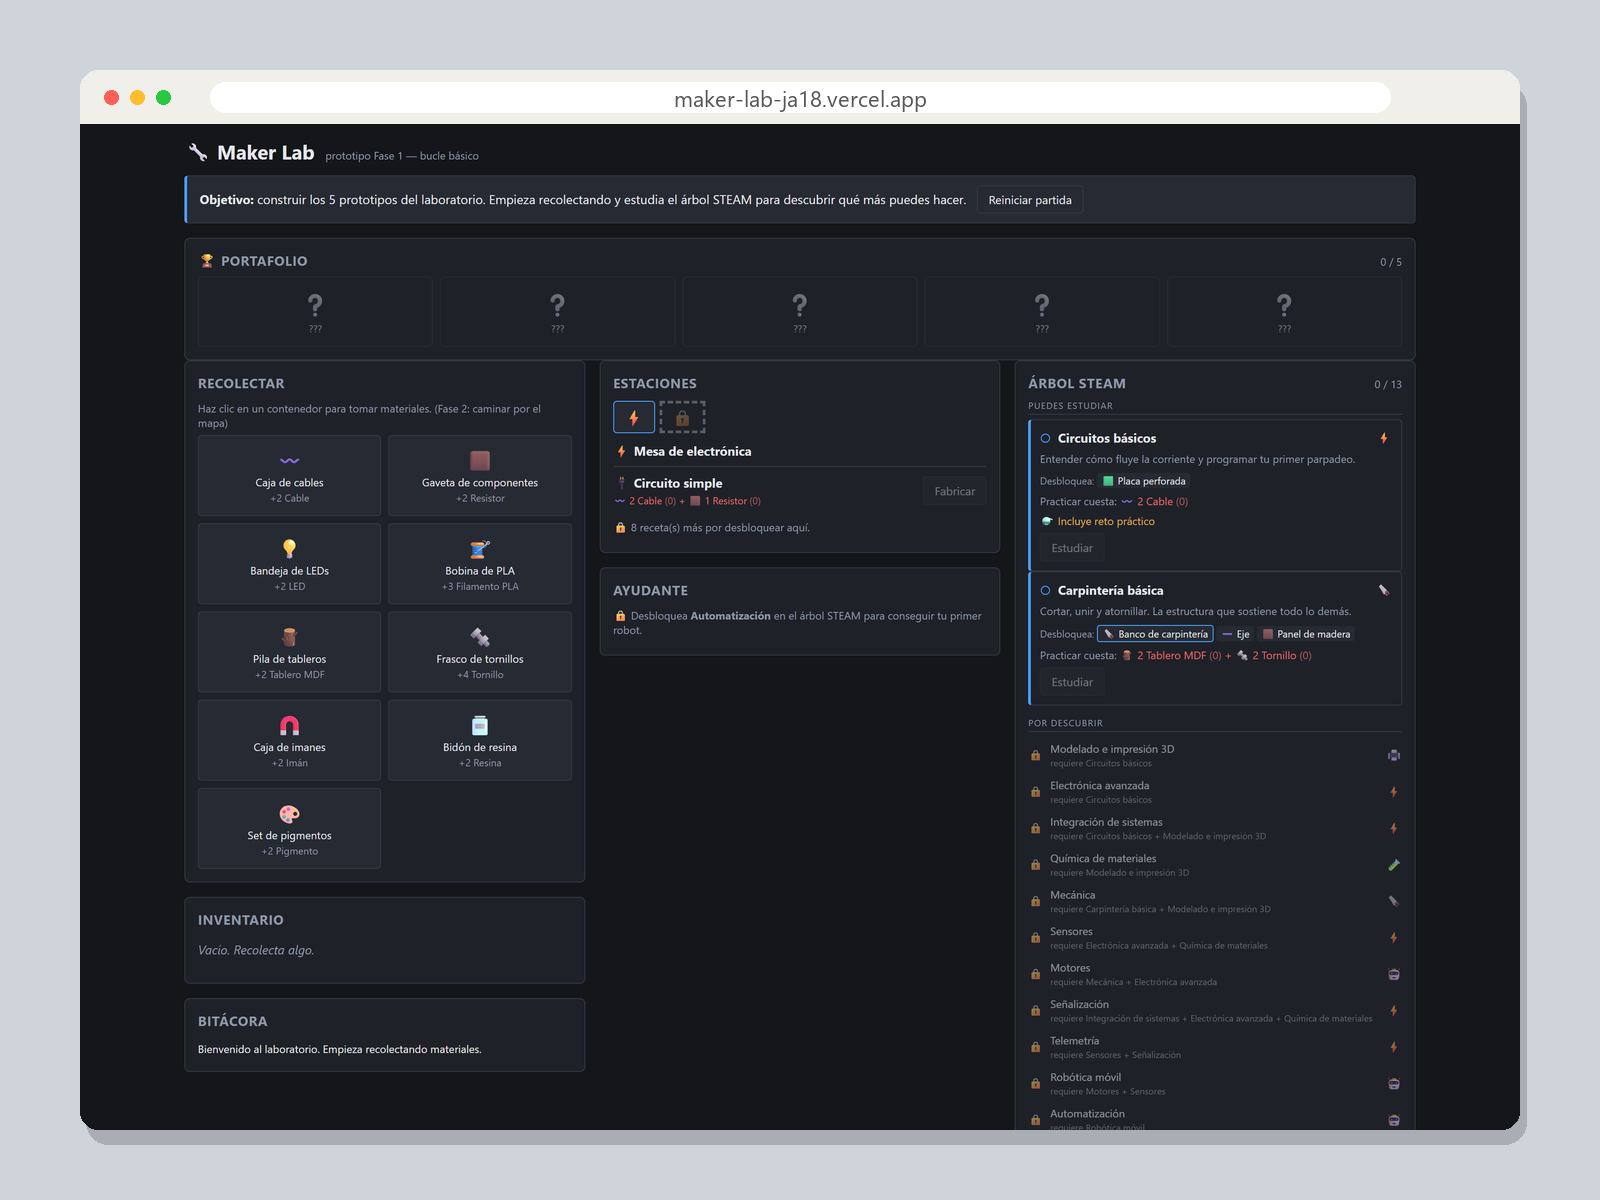Click the Reiniciar partida button
This screenshot has height=1200, width=1600.
1030,200
